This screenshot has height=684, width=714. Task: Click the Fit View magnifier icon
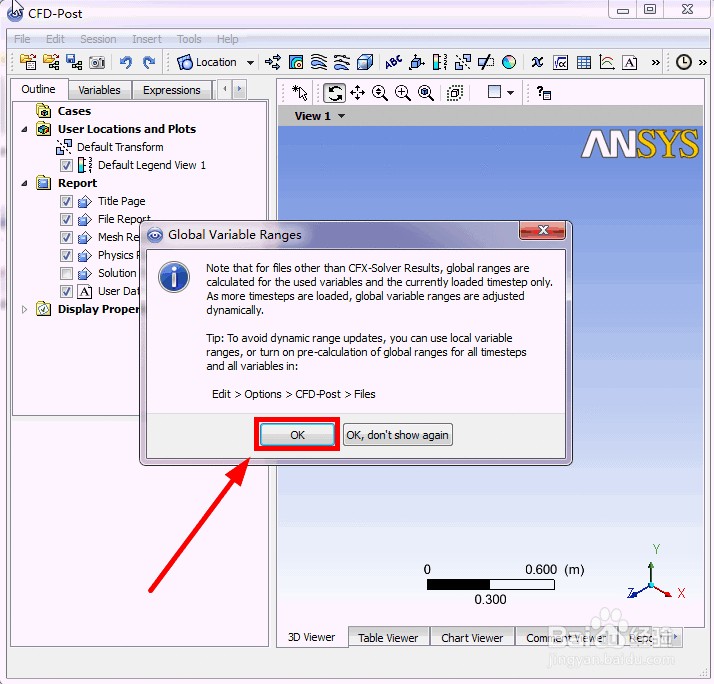tap(426, 92)
